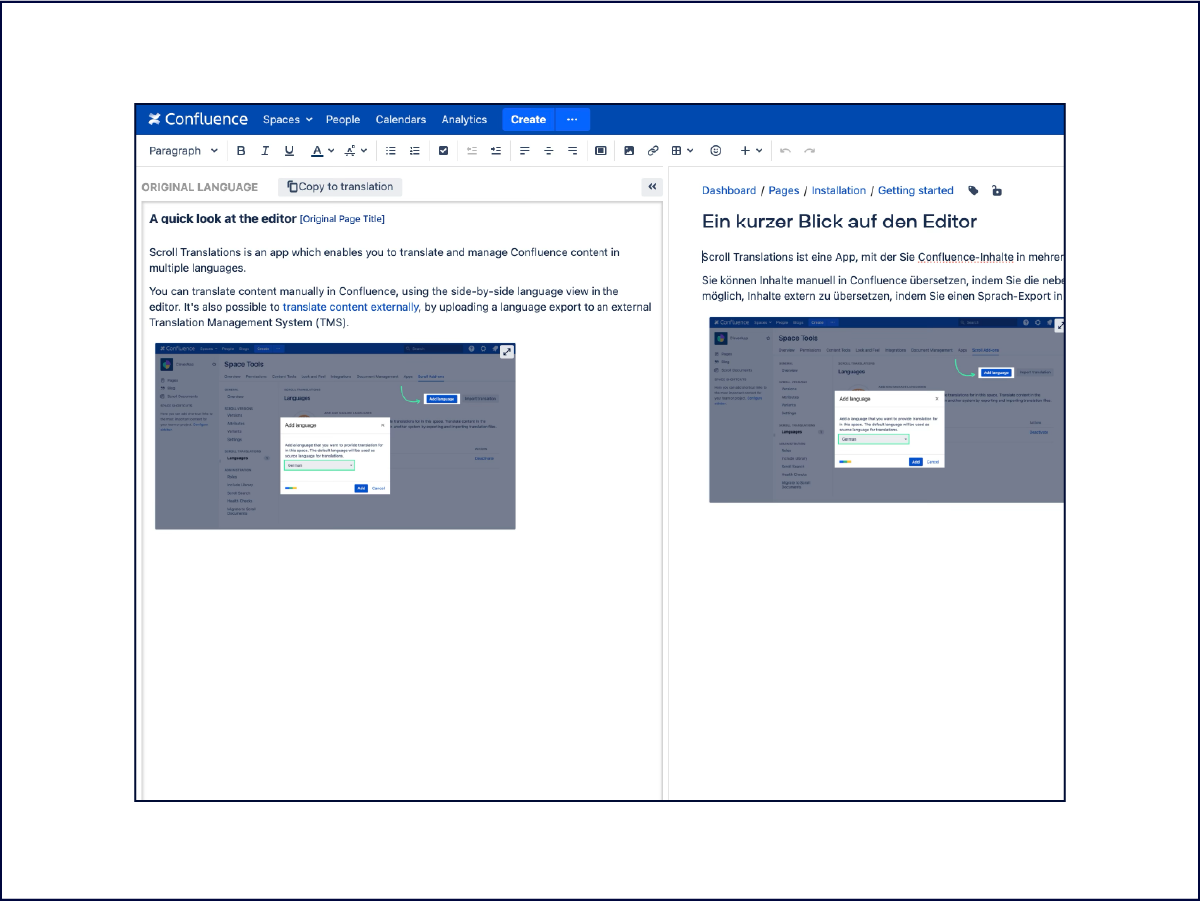This screenshot has height=901, width=1200.
Task: Align text left
Action: coord(524,151)
